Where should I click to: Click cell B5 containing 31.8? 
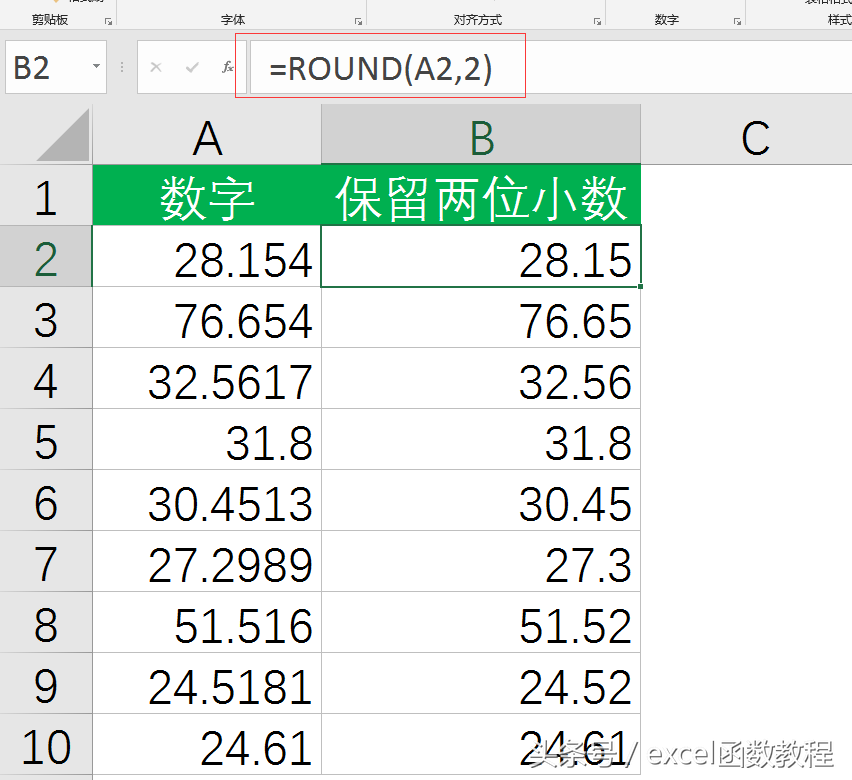481,439
